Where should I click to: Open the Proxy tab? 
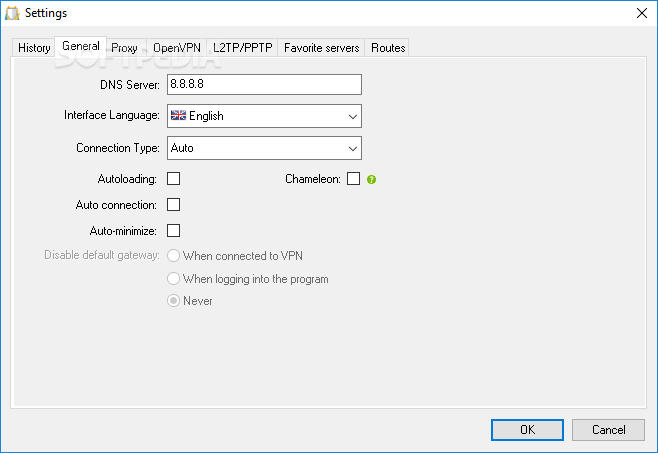click(125, 48)
